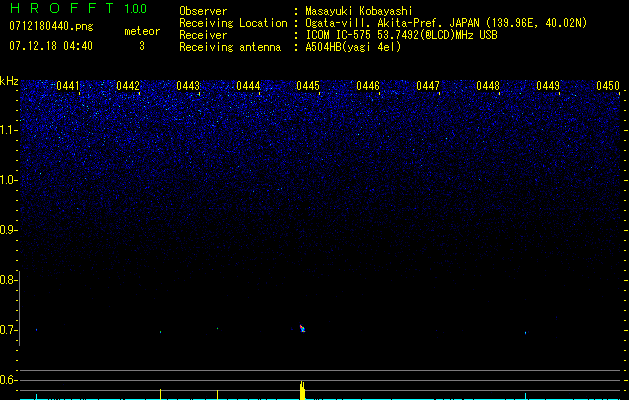This screenshot has height=400, width=629.
Task: Click the 1.0 frequency axis label
Action: coord(9,180)
